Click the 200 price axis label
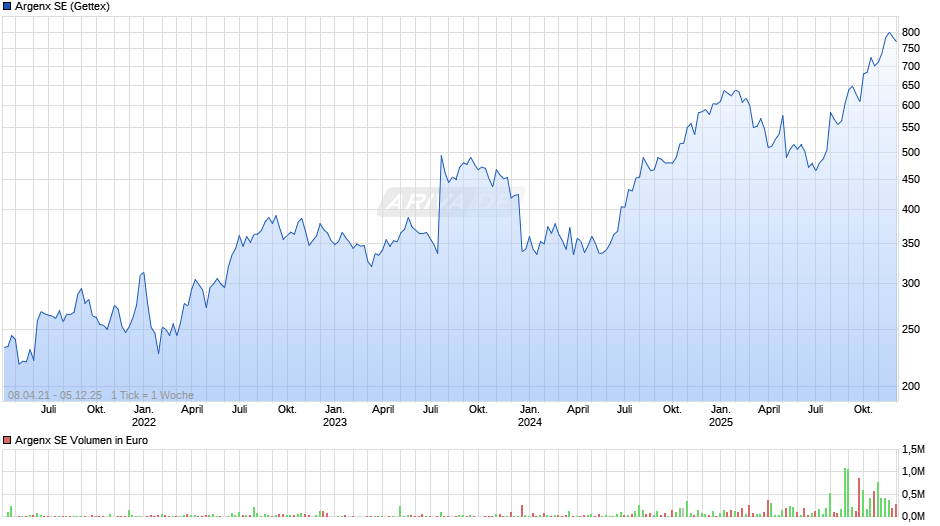940x526 pixels. click(911, 386)
